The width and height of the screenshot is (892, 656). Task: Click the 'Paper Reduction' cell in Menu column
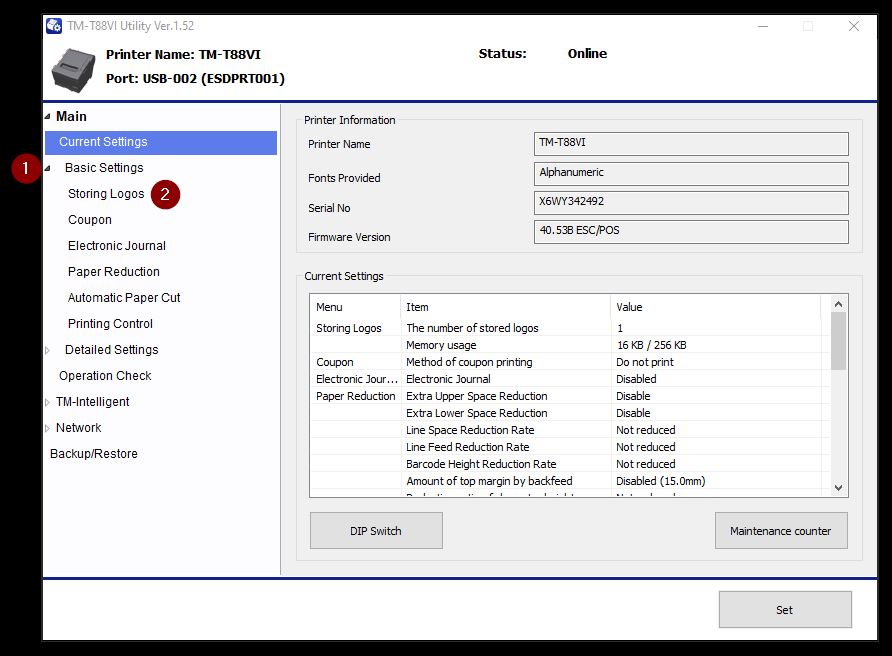(356, 397)
